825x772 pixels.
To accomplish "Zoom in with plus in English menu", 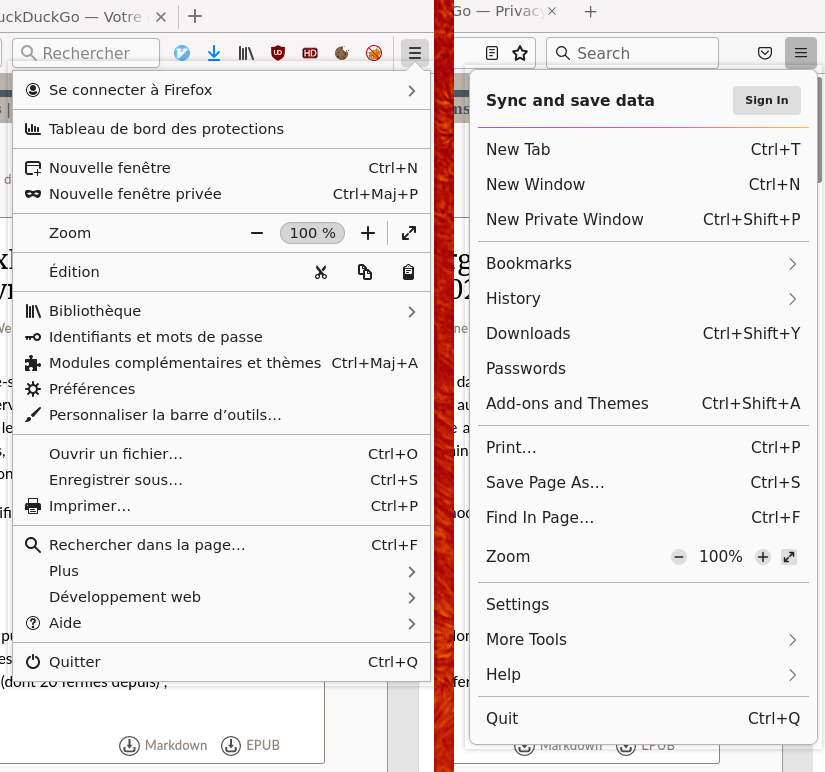I will click(763, 557).
